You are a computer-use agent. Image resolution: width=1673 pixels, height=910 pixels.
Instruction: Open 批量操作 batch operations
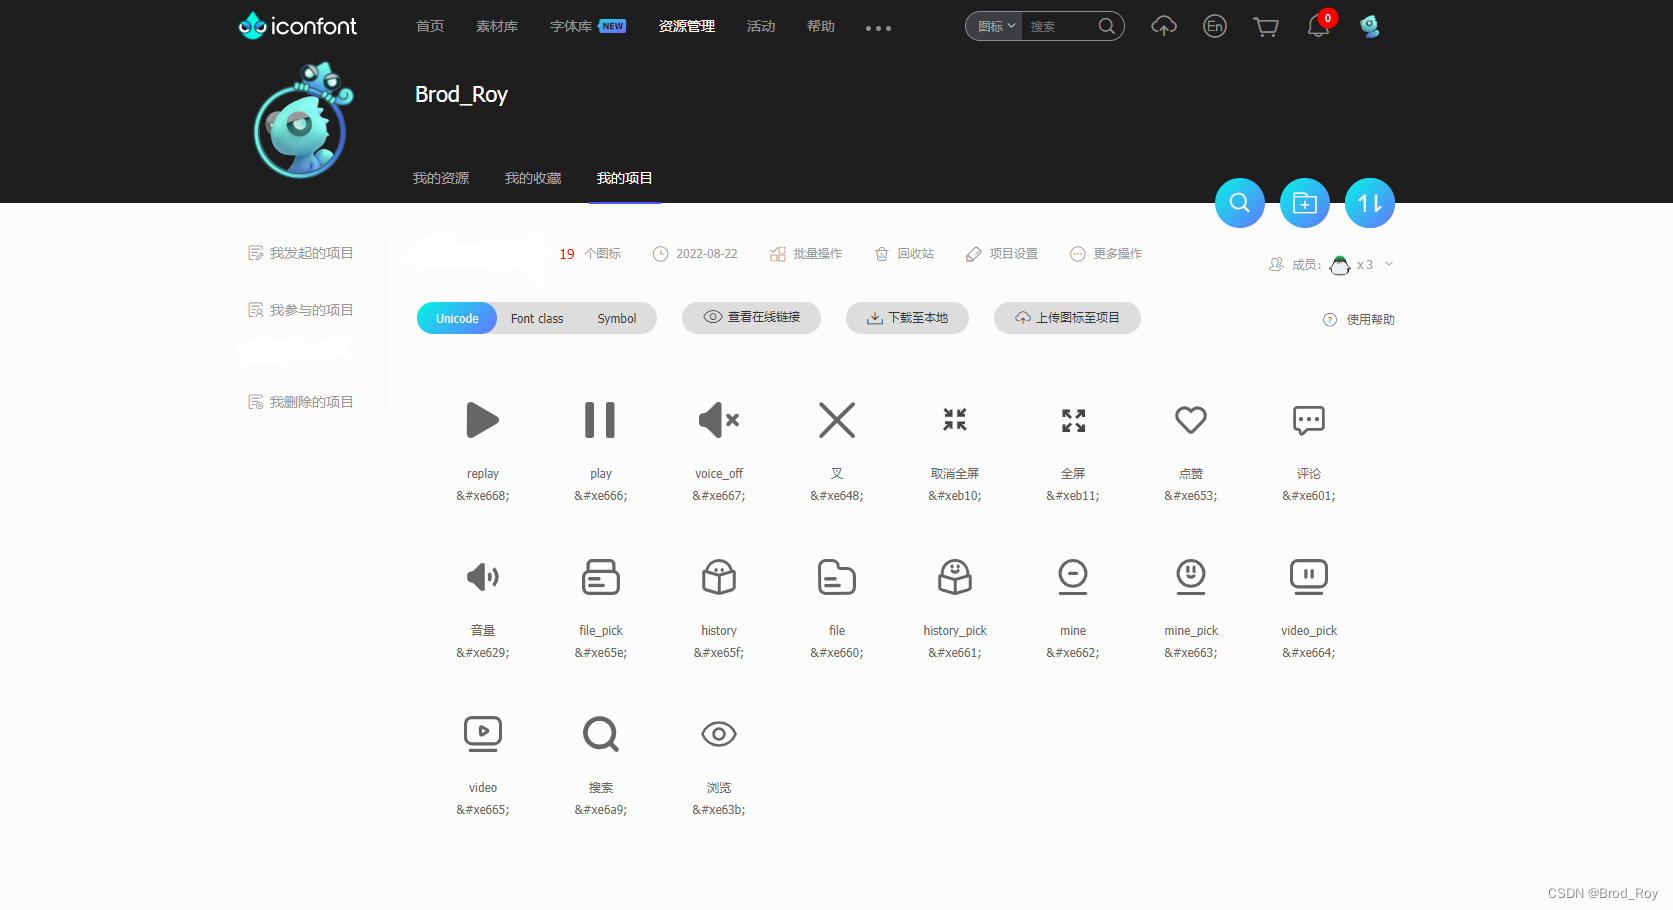click(806, 254)
